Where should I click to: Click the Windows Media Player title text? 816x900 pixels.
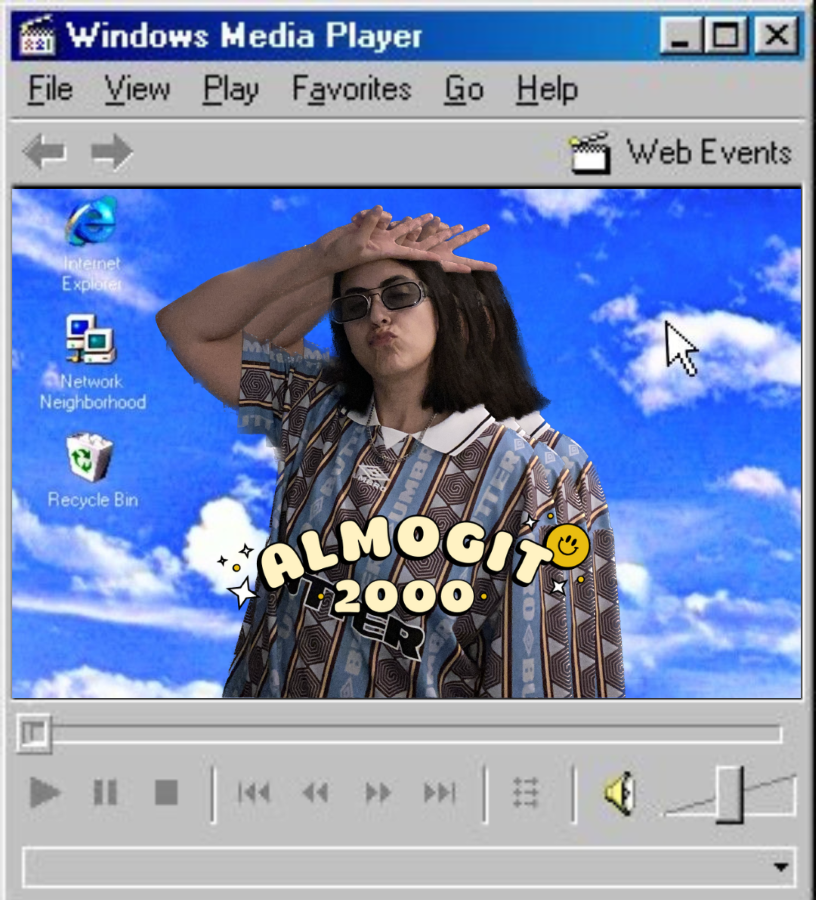tap(244, 36)
